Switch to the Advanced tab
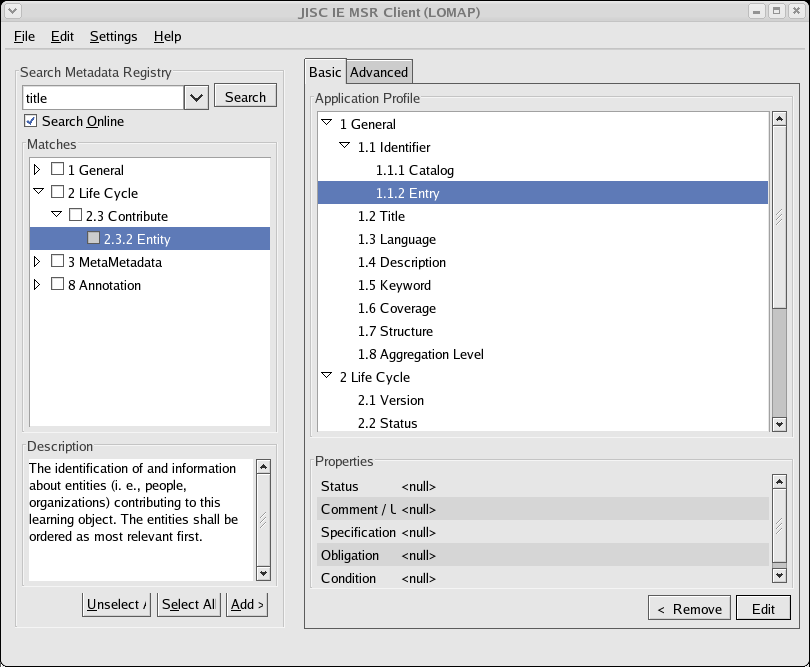 379,72
